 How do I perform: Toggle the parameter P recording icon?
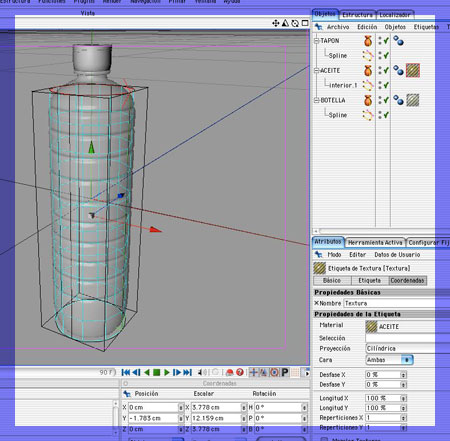pos(285,372)
